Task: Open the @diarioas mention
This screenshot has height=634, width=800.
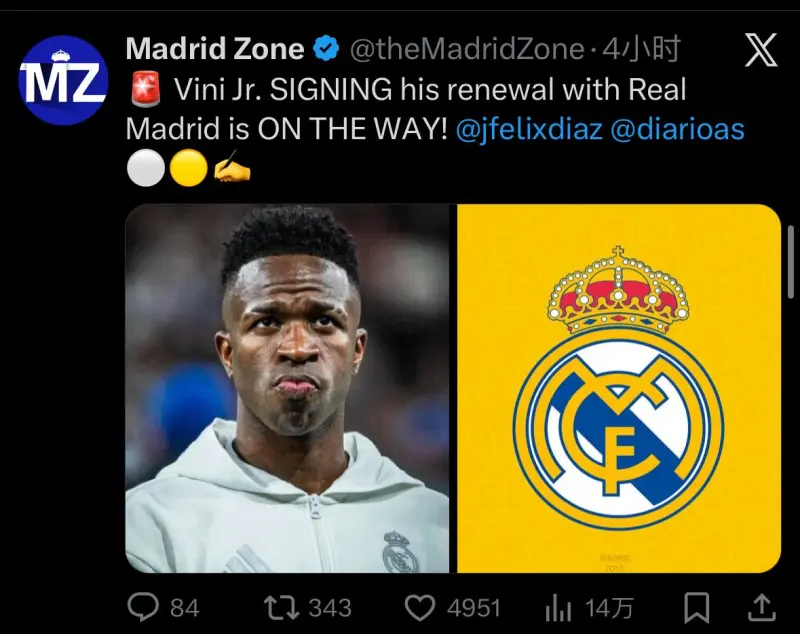Action: 677,129
